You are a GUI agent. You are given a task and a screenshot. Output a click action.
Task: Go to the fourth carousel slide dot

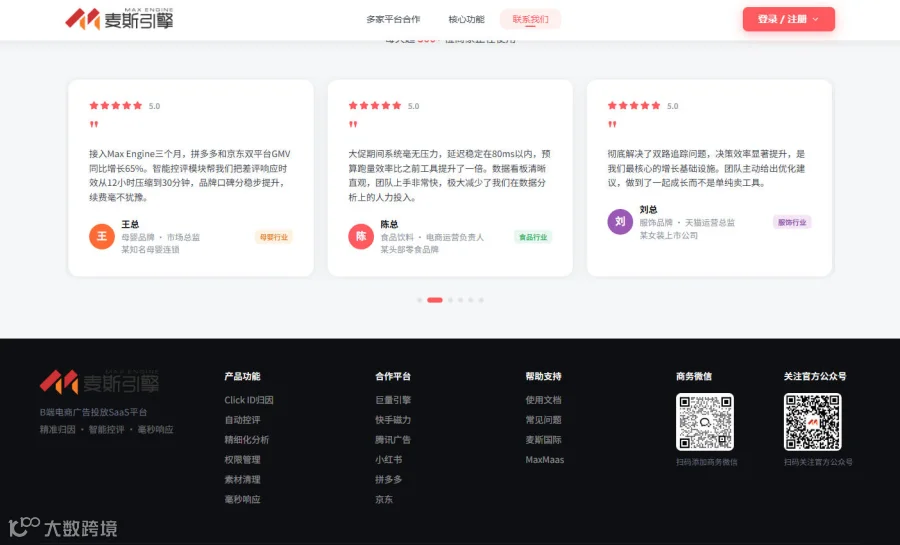[x=460, y=300]
